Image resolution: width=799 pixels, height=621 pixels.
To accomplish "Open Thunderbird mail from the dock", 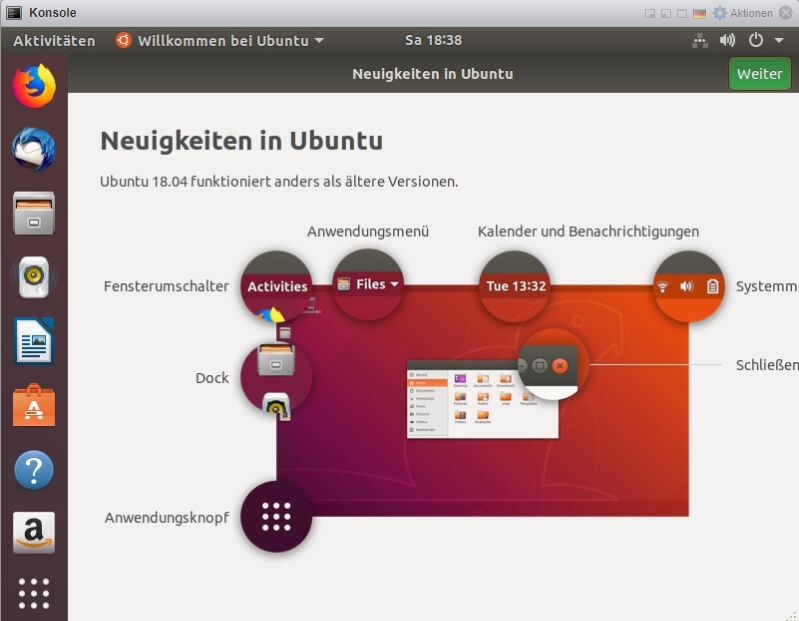I will tap(34, 149).
